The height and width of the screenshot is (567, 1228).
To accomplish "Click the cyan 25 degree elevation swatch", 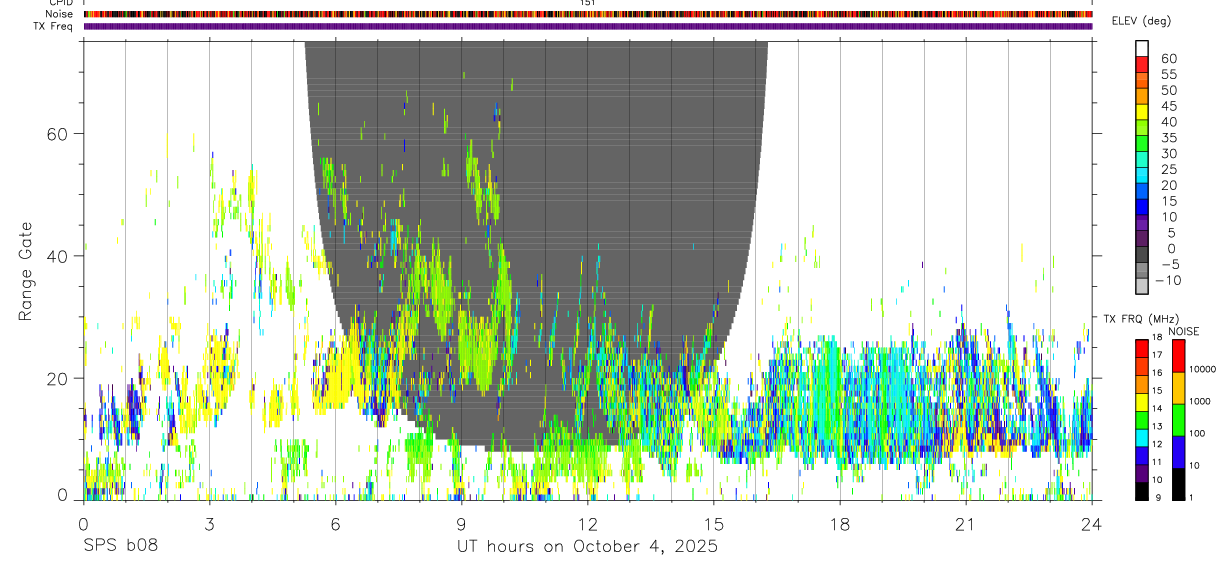I will [x=1143, y=176].
